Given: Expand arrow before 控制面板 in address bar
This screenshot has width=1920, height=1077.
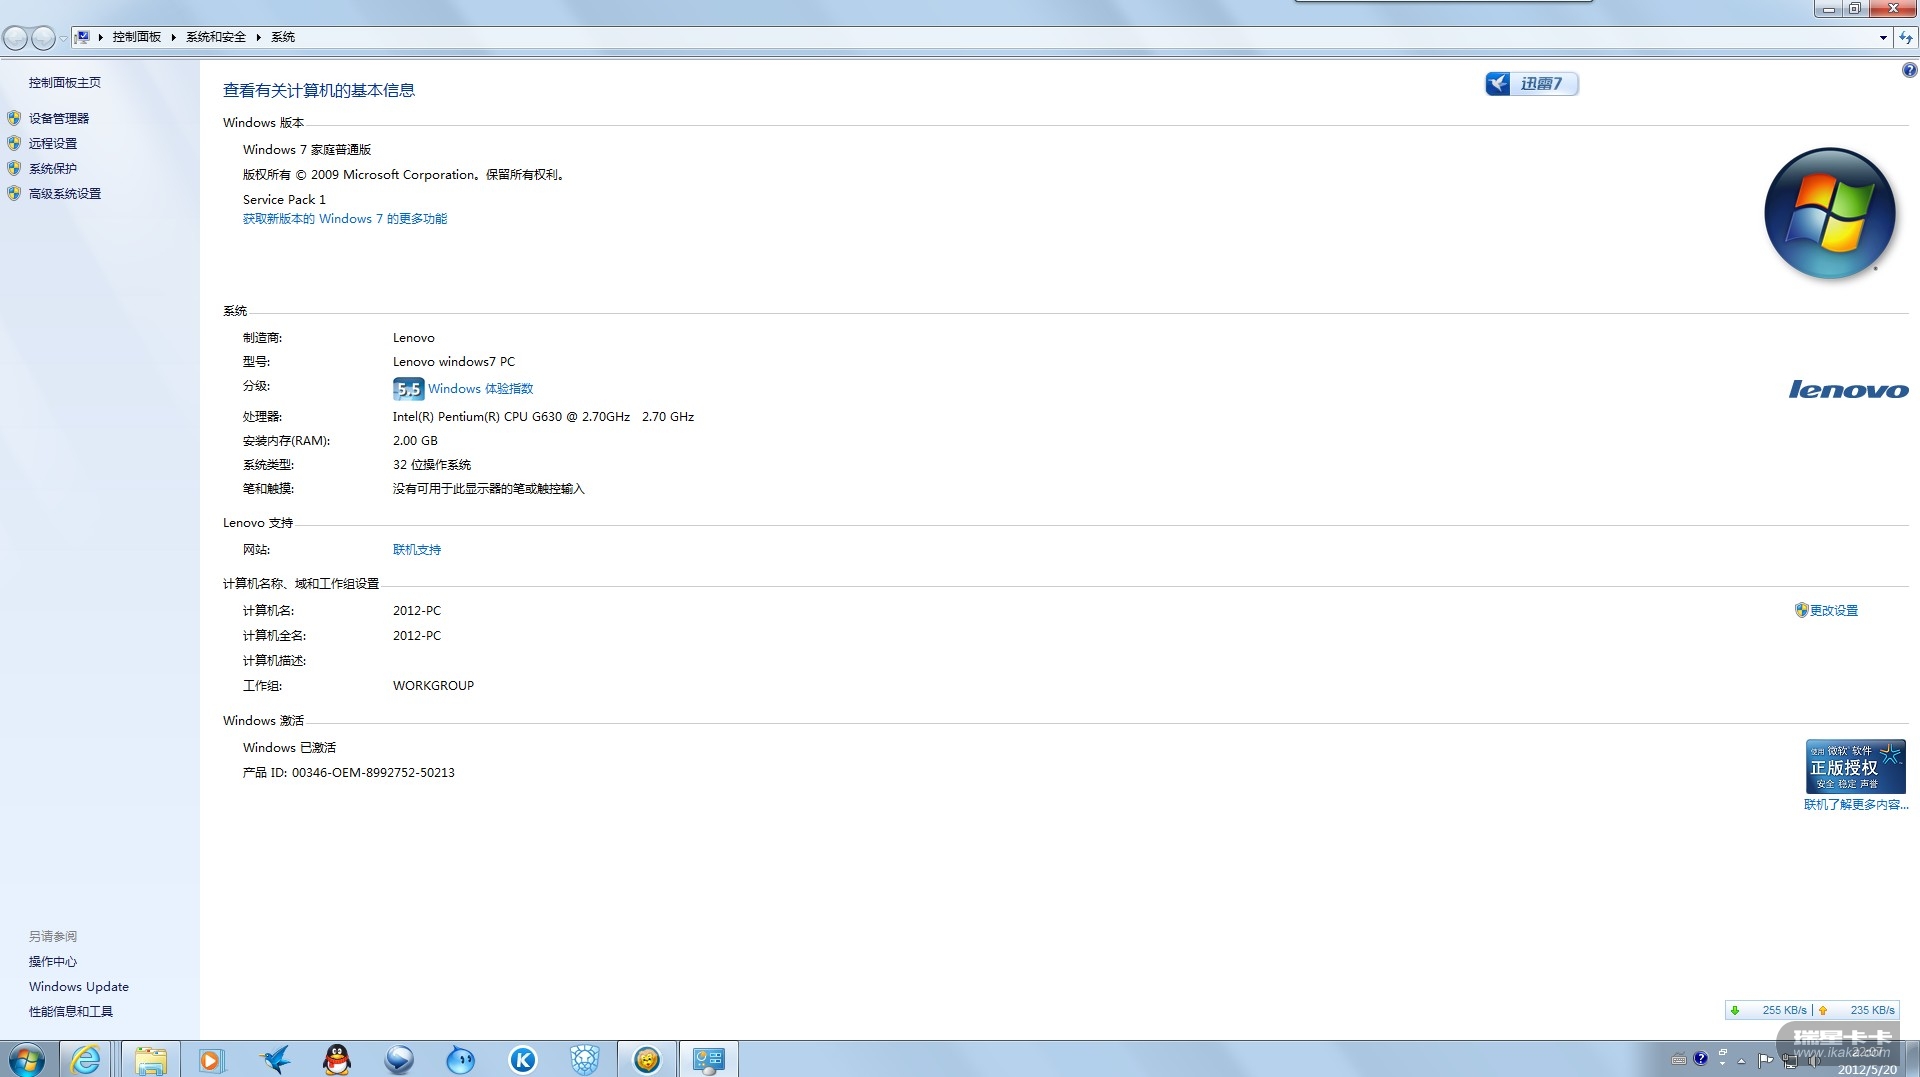Looking at the screenshot, I should pos(100,37).
